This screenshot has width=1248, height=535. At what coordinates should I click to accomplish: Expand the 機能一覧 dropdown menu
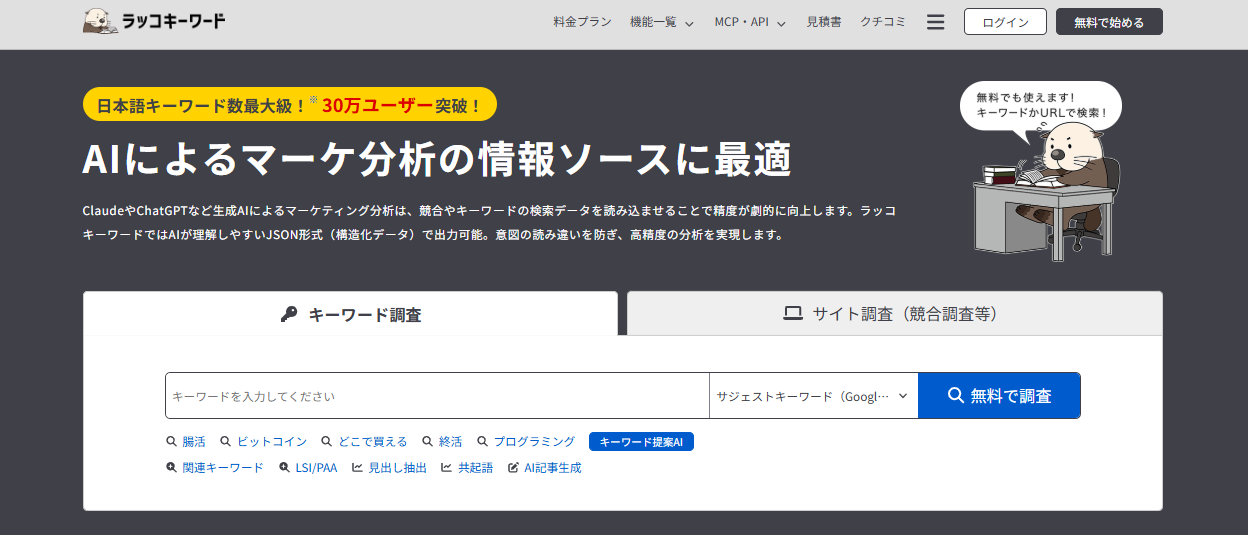[x=661, y=22]
